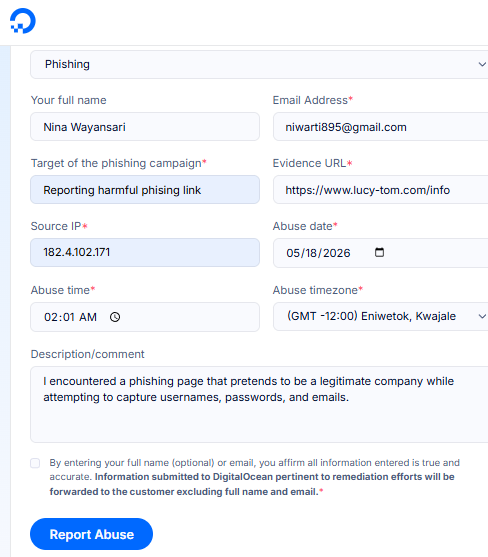Click the Phishing text in abuse type selector
Image resolution: width=488 pixels, height=557 pixels.
[x=67, y=64]
